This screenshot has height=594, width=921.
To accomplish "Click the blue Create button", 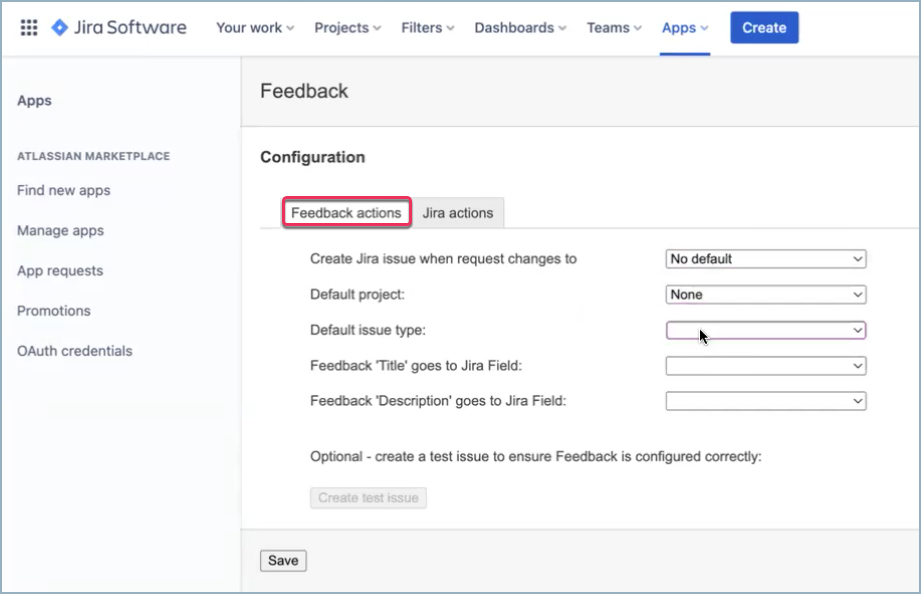I will [x=764, y=28].
